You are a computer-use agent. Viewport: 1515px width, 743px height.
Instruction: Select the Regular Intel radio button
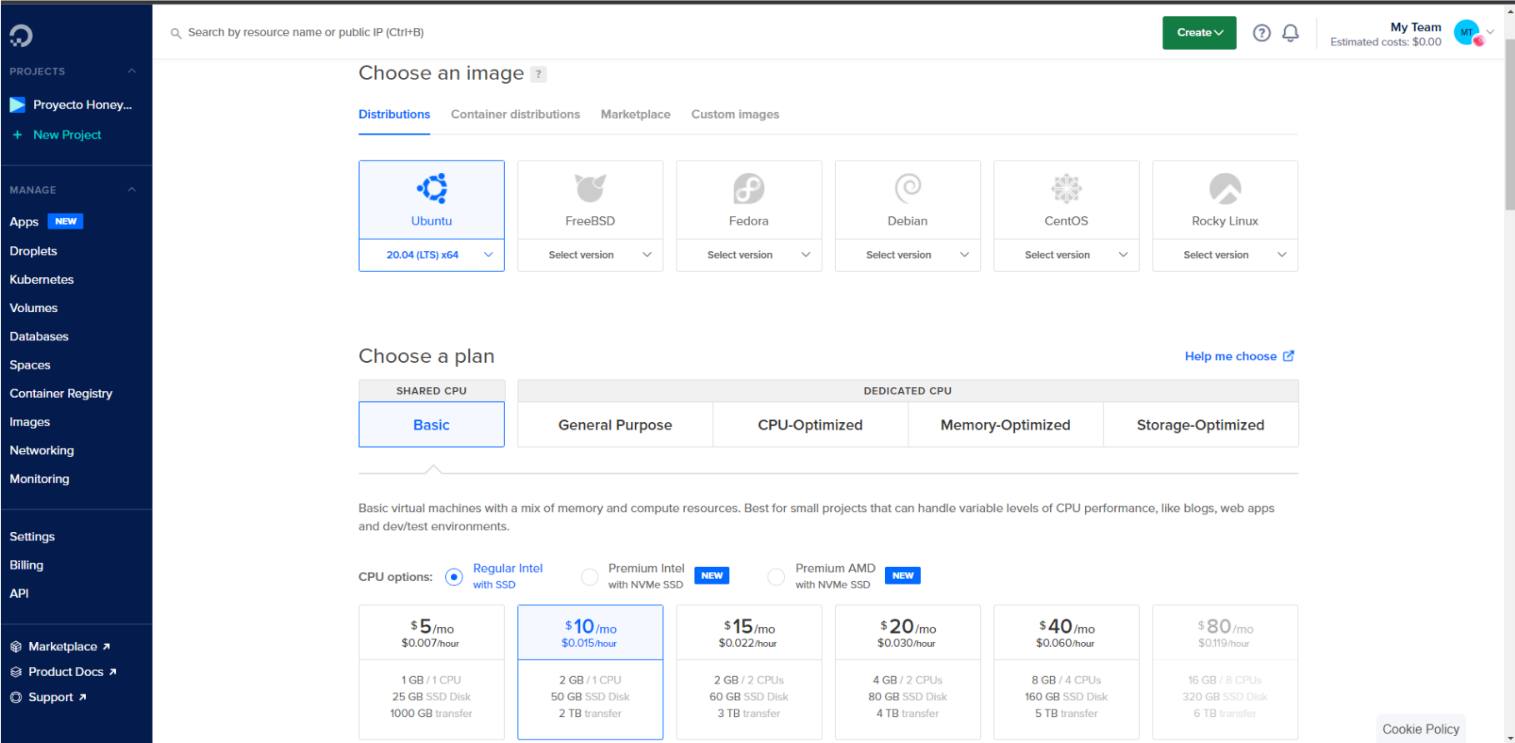pos(454,577)
